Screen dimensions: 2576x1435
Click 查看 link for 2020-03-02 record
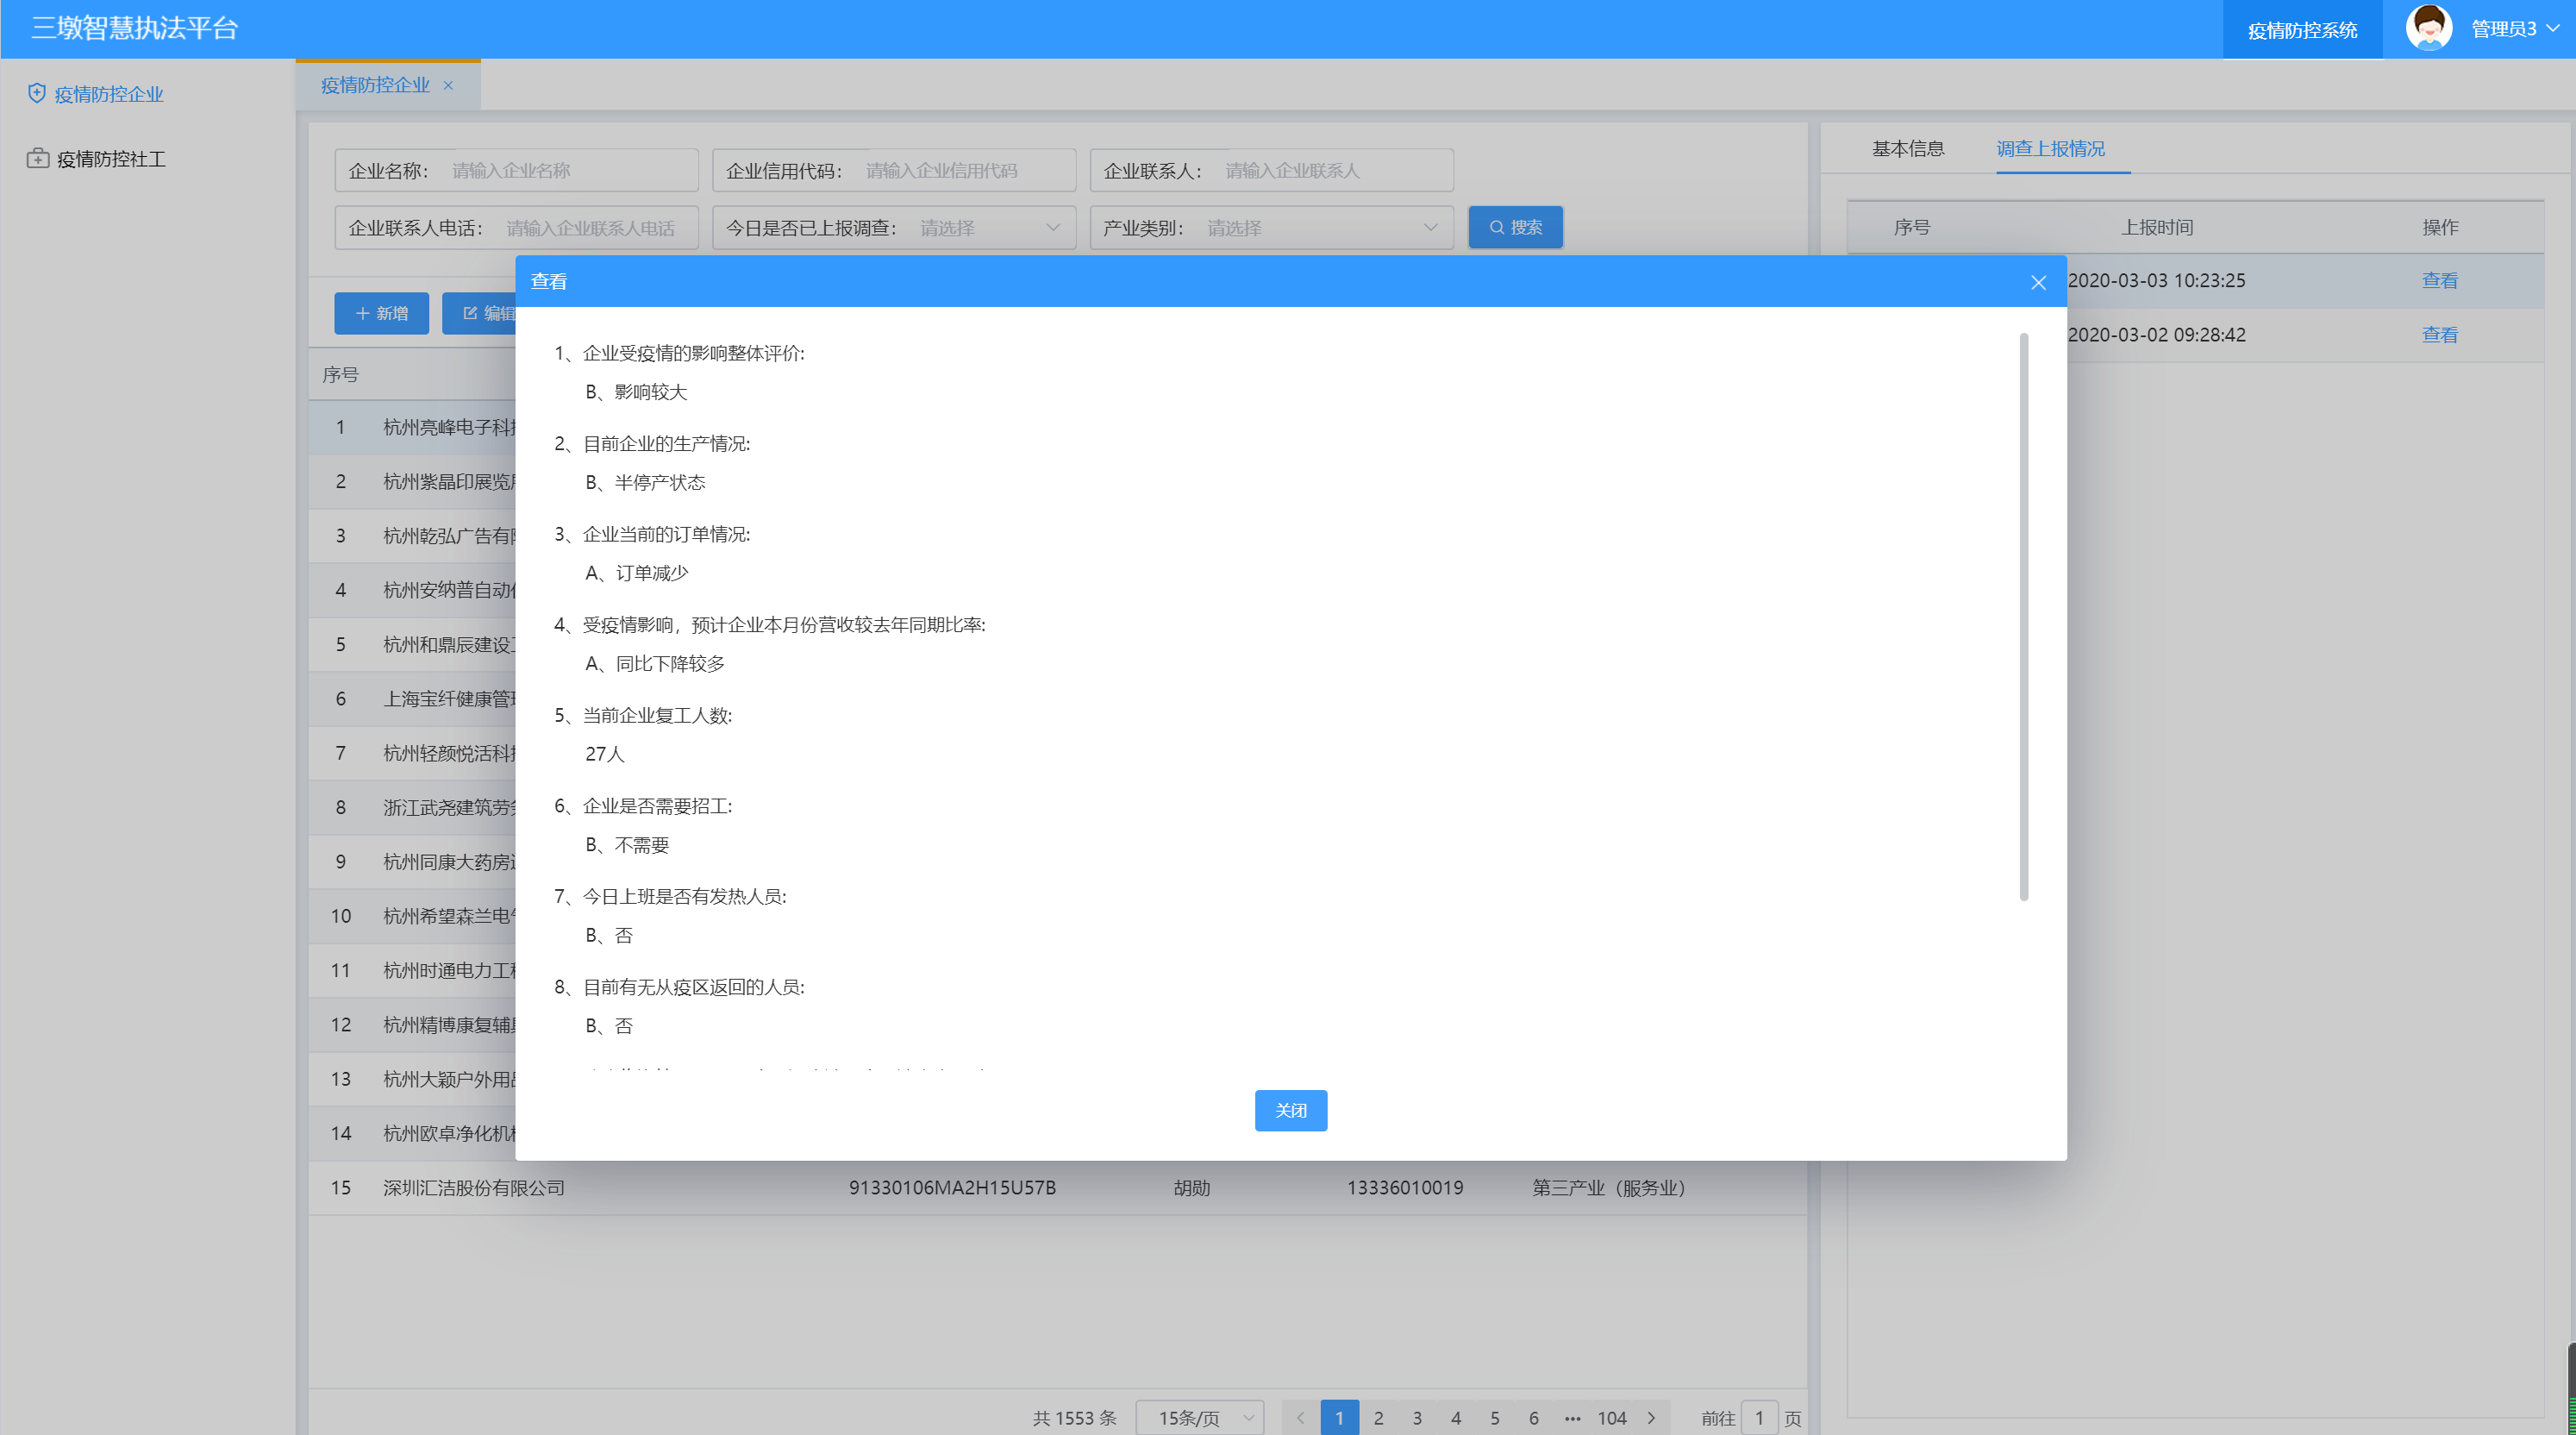[2438, 335]
